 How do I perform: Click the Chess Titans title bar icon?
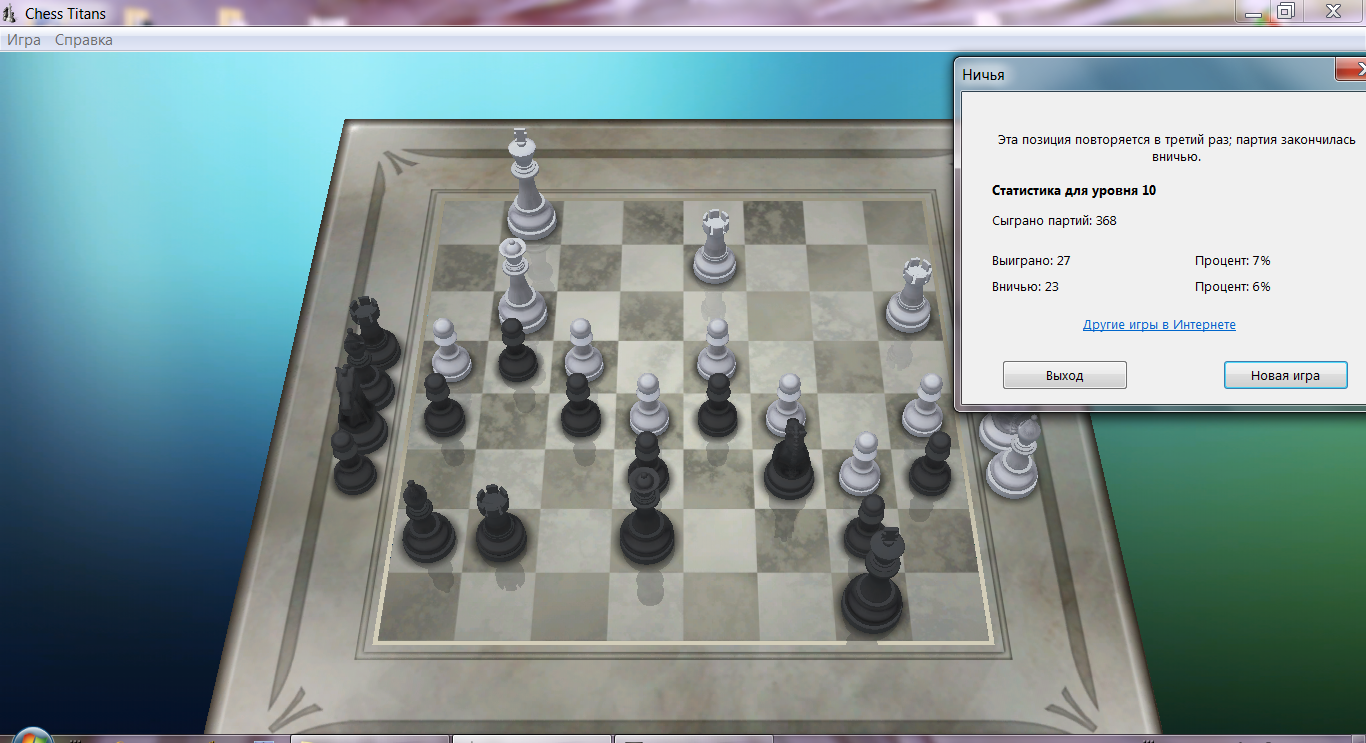[x=10, y=13]
